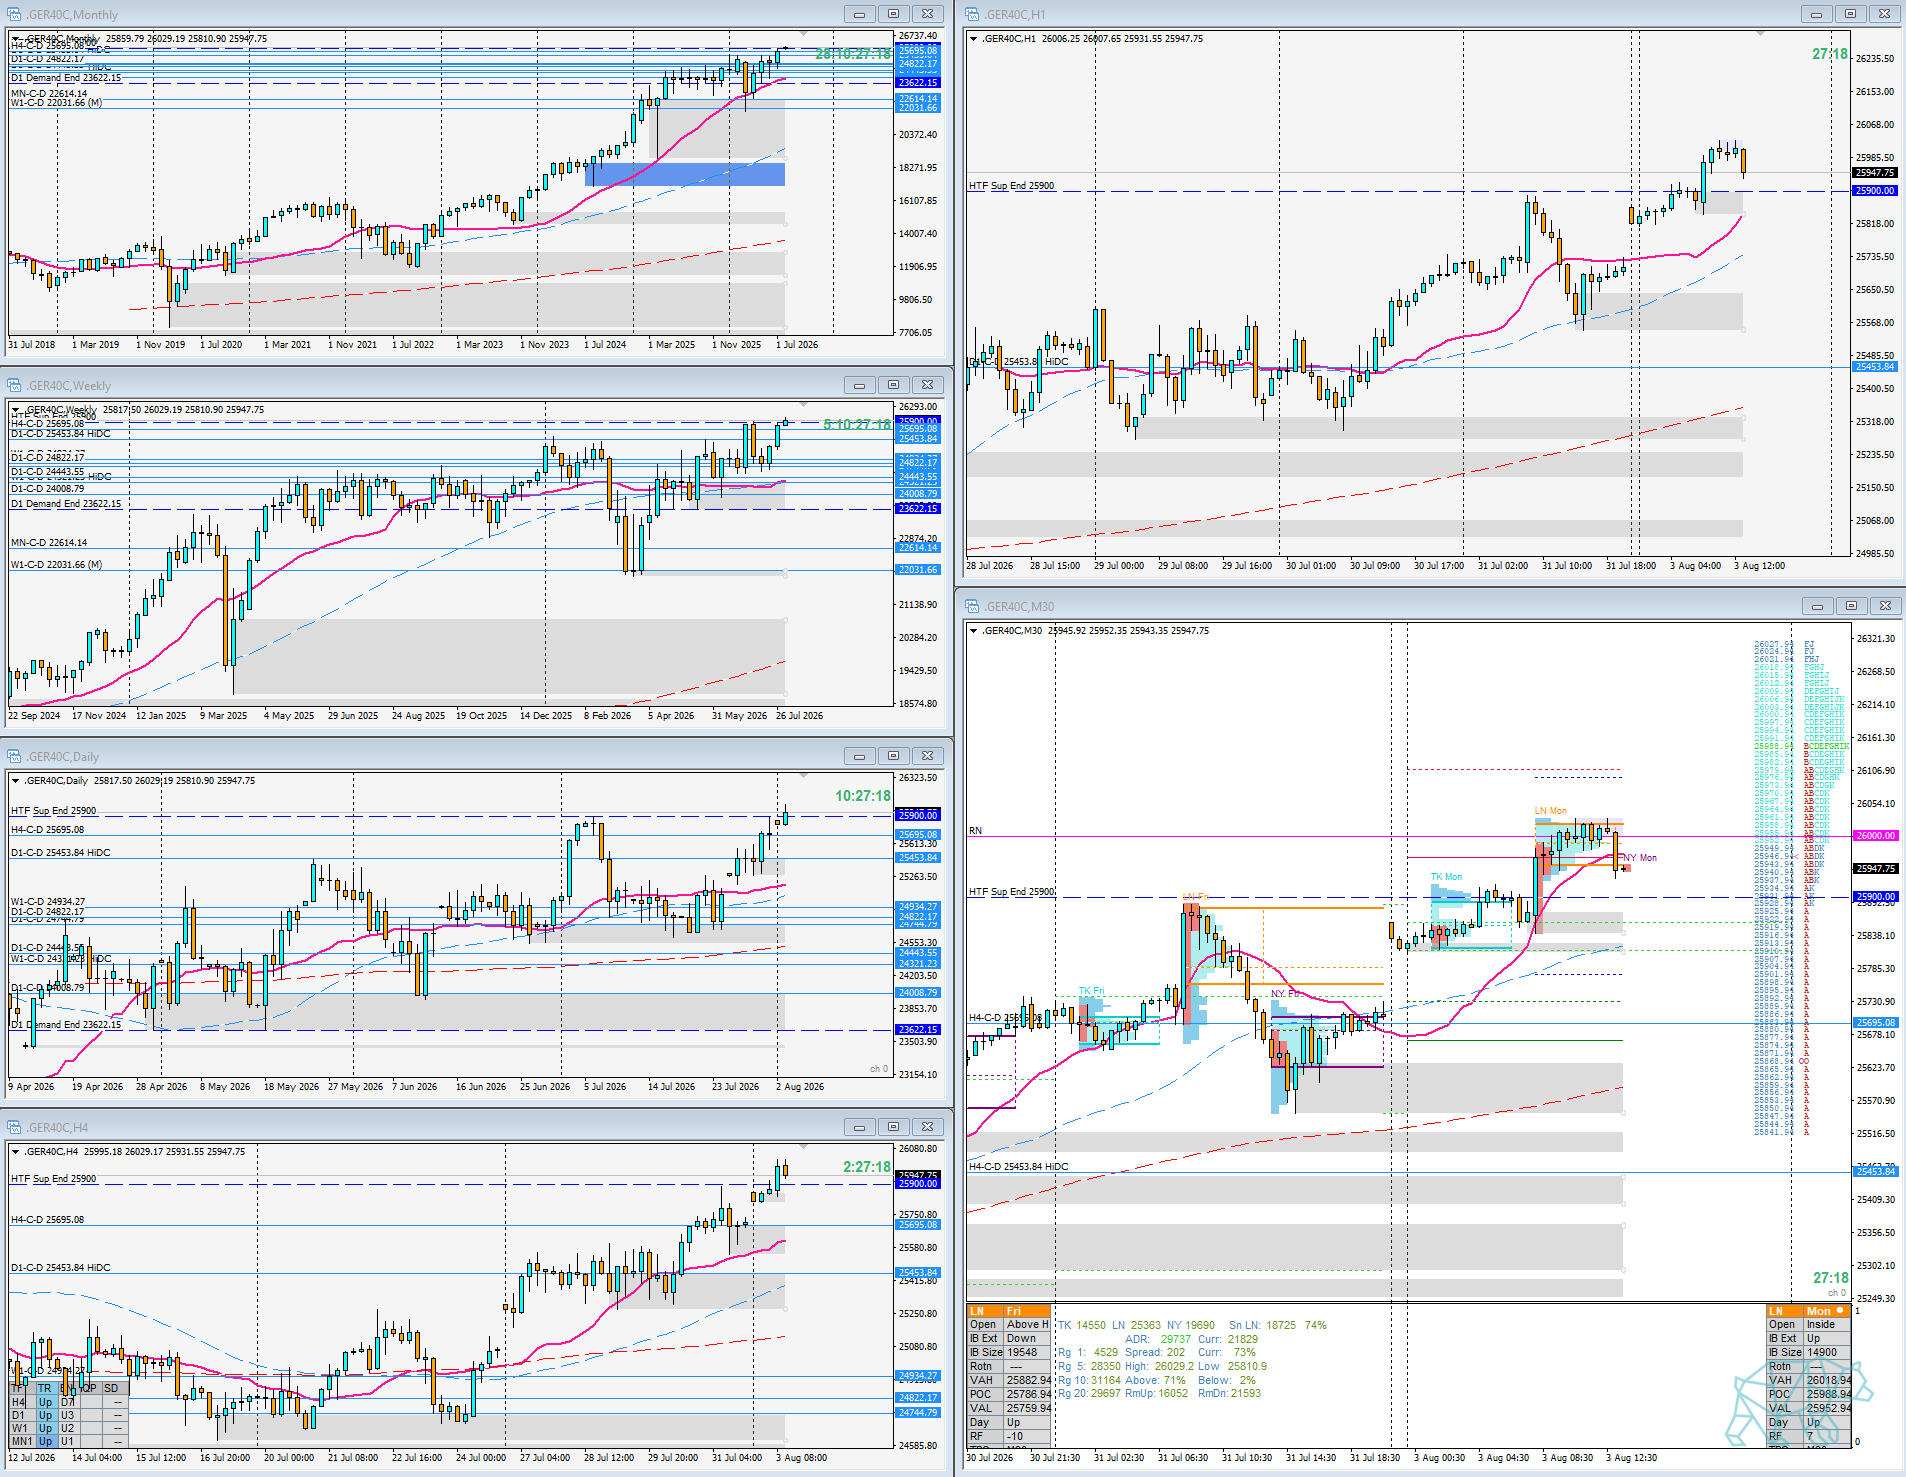Click the ADR value 29737

(x=1176, y=1339)
